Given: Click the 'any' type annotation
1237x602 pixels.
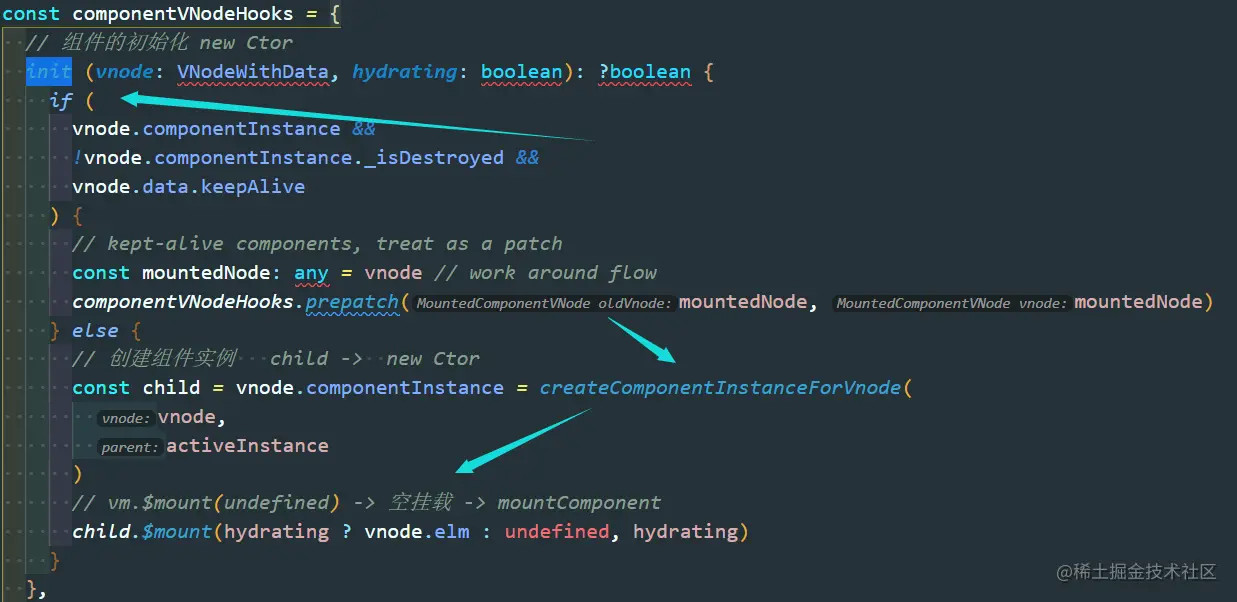Looking at the screenshot, I should point(311,273).
